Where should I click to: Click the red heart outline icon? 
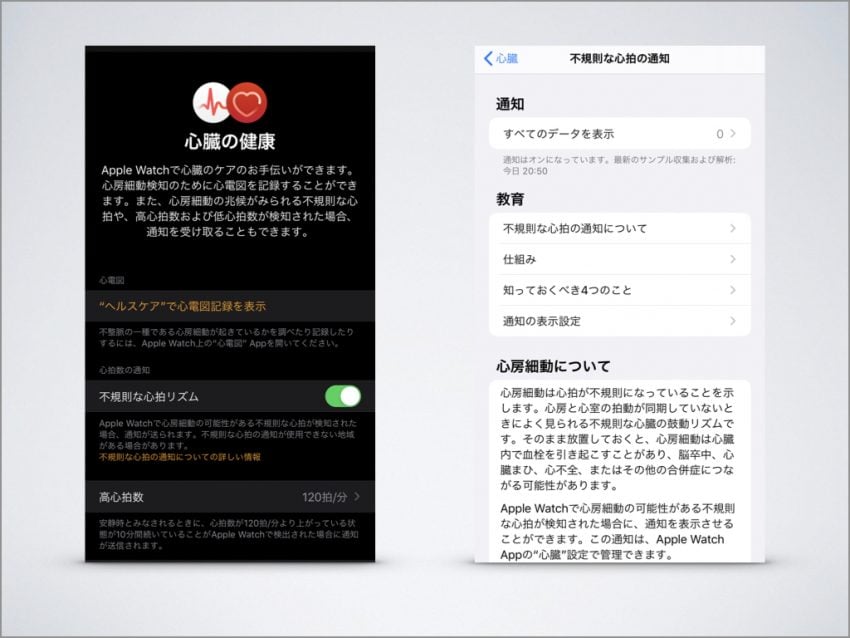coord(247,102)
